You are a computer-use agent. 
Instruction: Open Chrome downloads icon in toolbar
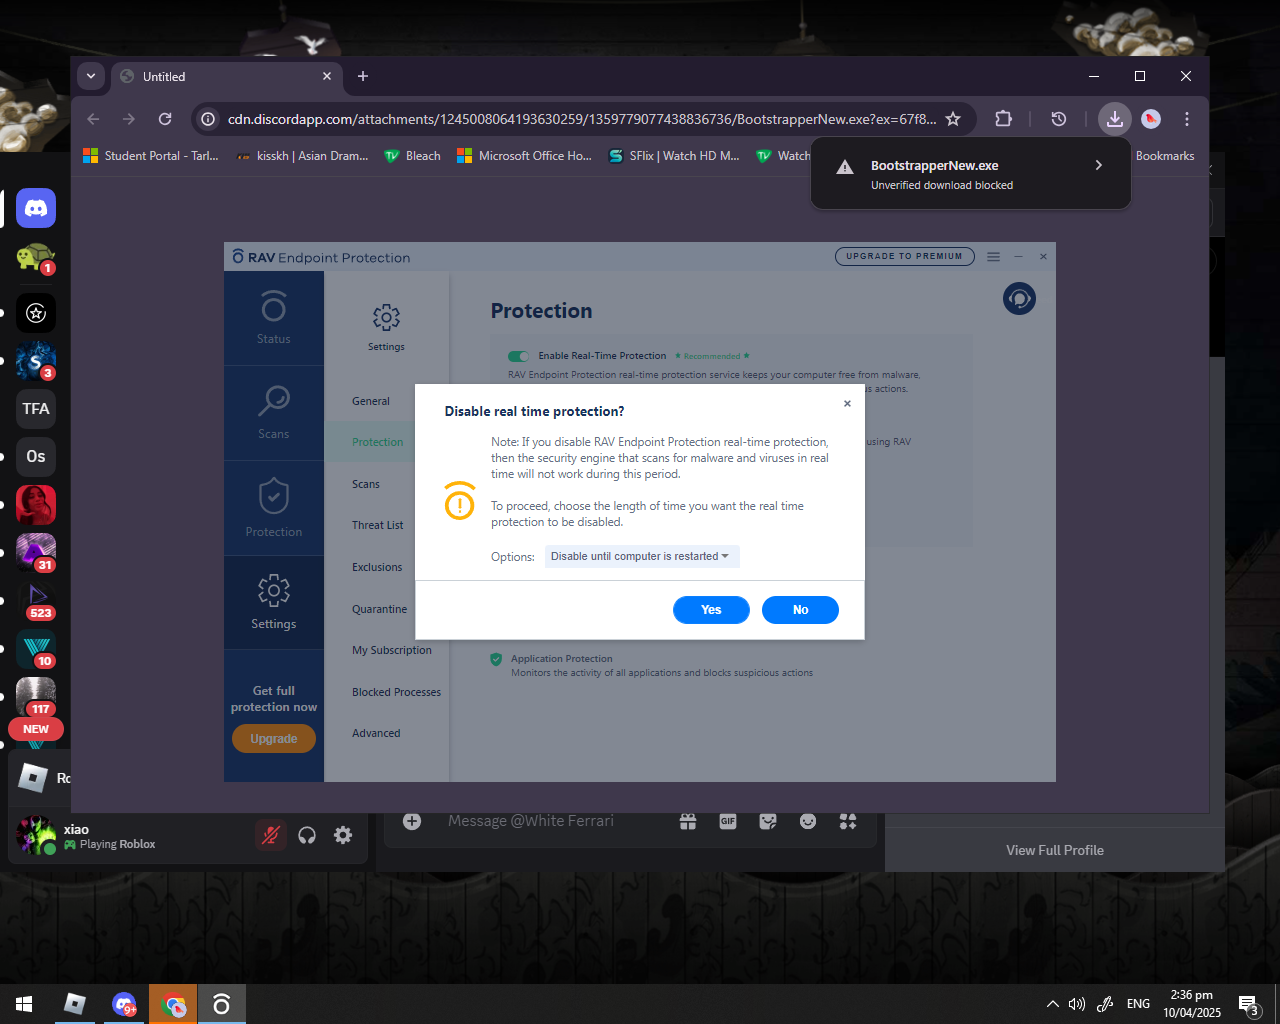pyautogui.click(x=1114, y=119)
